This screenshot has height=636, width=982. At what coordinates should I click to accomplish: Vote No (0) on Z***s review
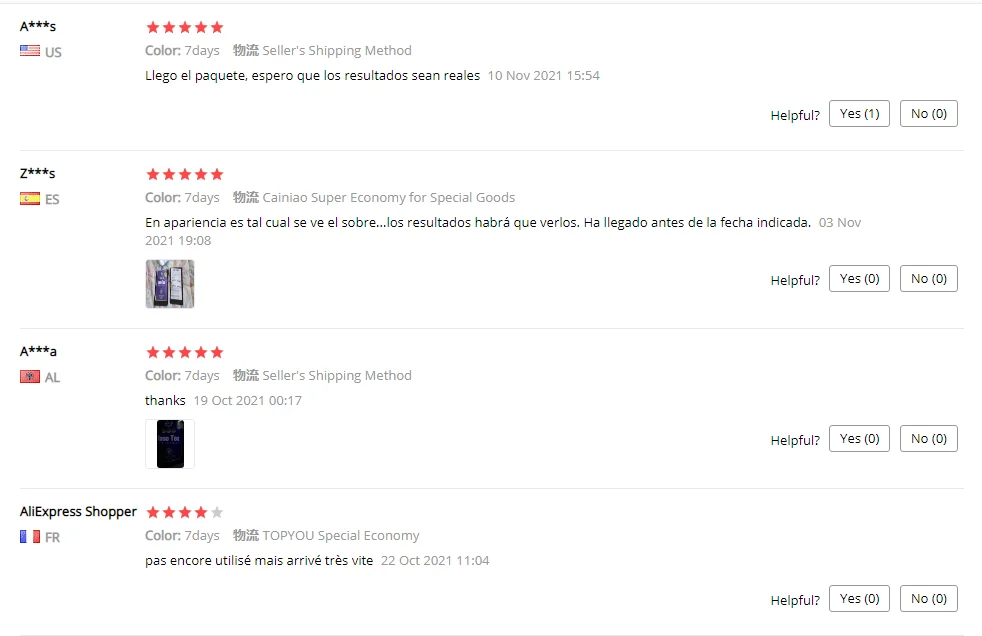coord(929,279)
